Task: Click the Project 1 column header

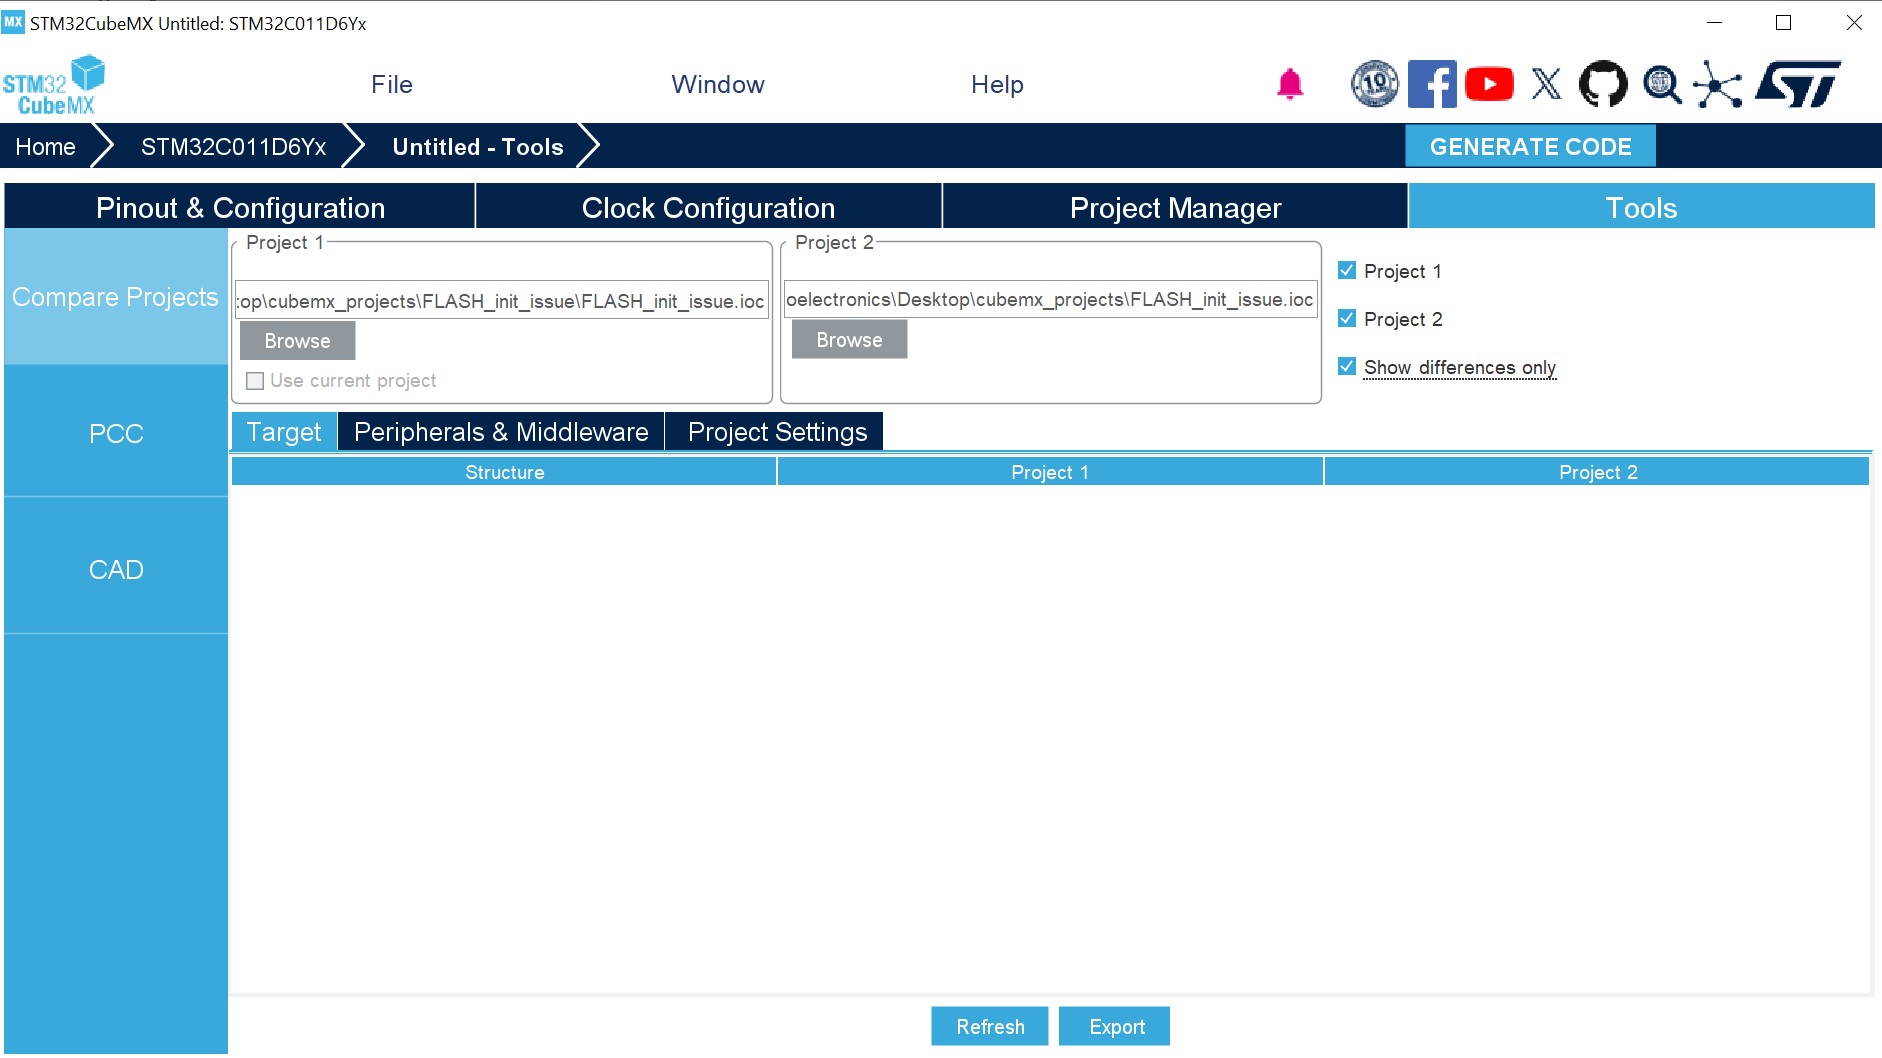Action: coord(1050,472)
